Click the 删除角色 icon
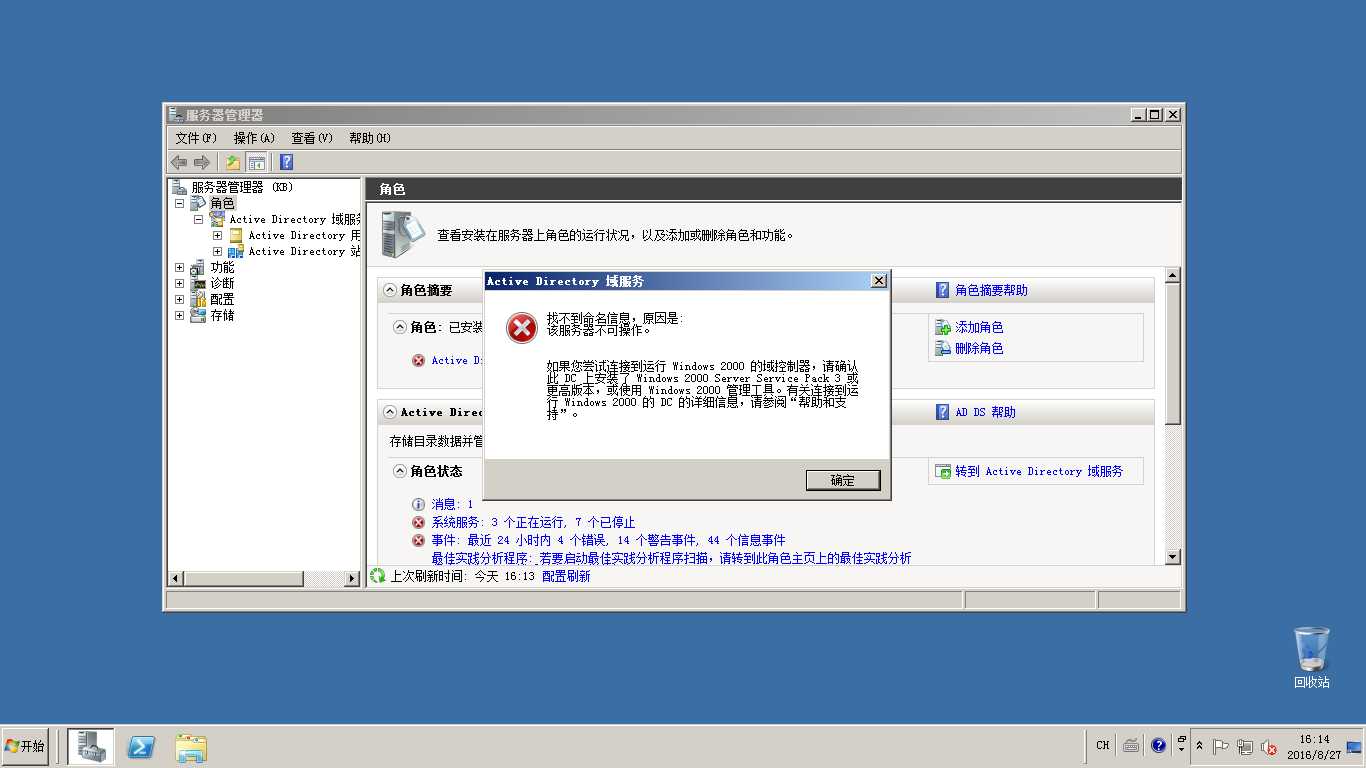Screen dimensions: 1366x768 point(942,348)
